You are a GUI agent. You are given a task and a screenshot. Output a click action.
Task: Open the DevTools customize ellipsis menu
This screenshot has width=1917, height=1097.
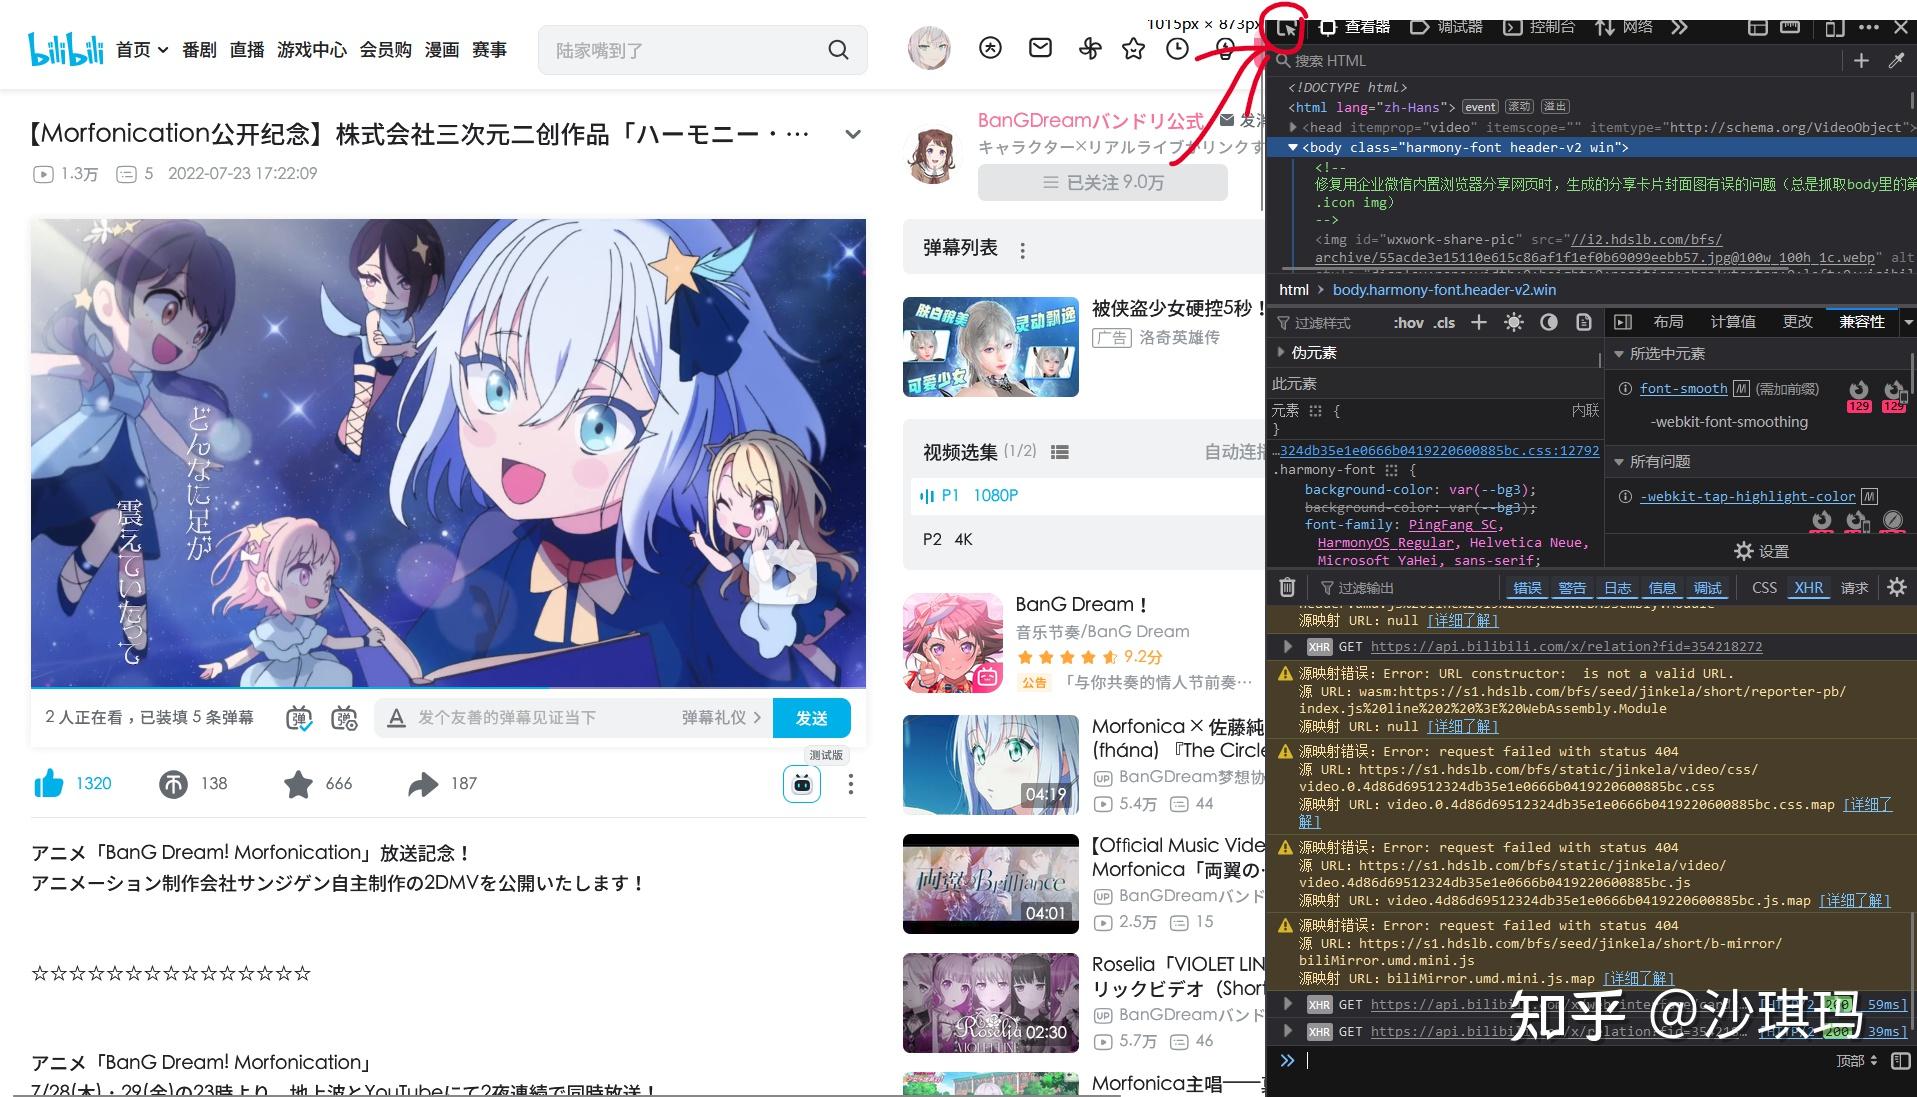pyautogui.click(x=1868, y=27)
